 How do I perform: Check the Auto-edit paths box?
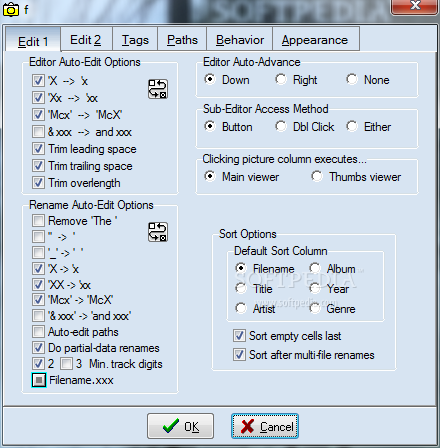(x=38, y=332)
